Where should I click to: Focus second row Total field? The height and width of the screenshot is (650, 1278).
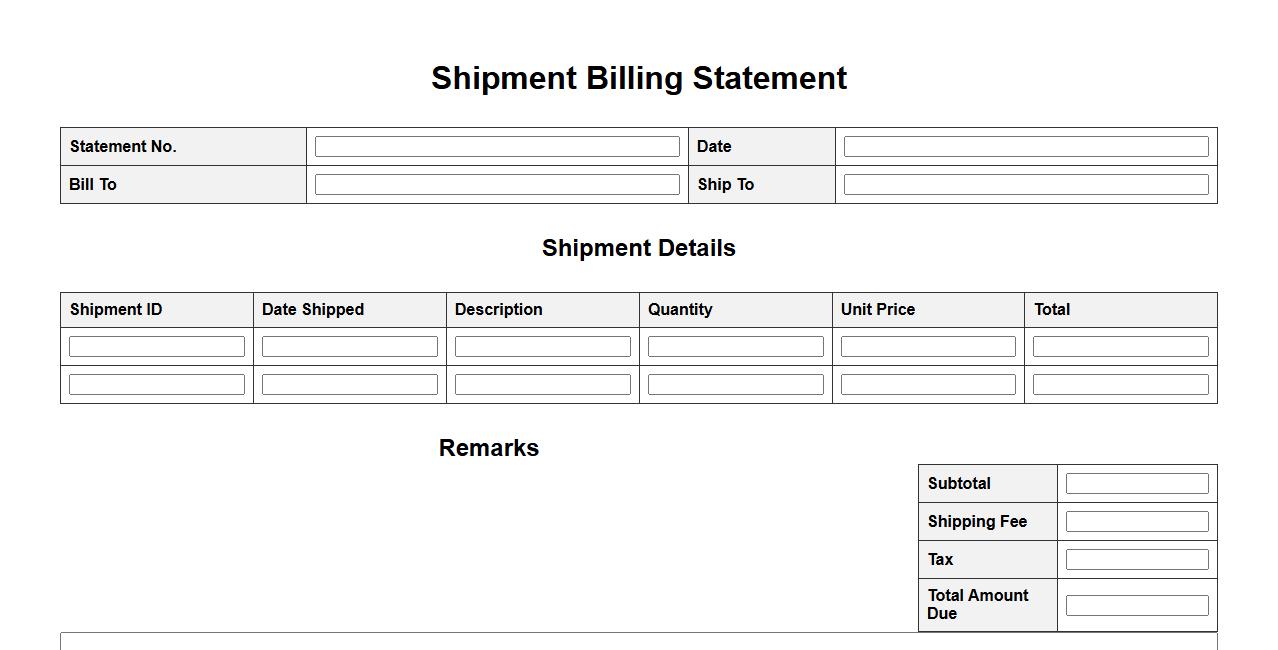[1121, 385]
